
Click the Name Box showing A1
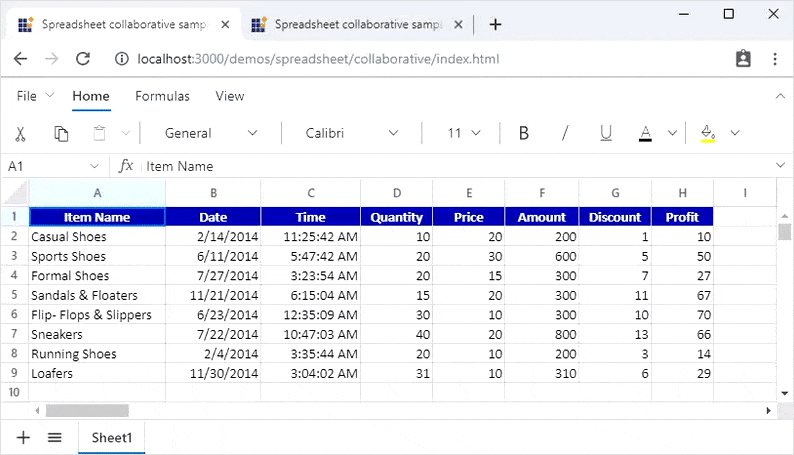click(45, 166)
